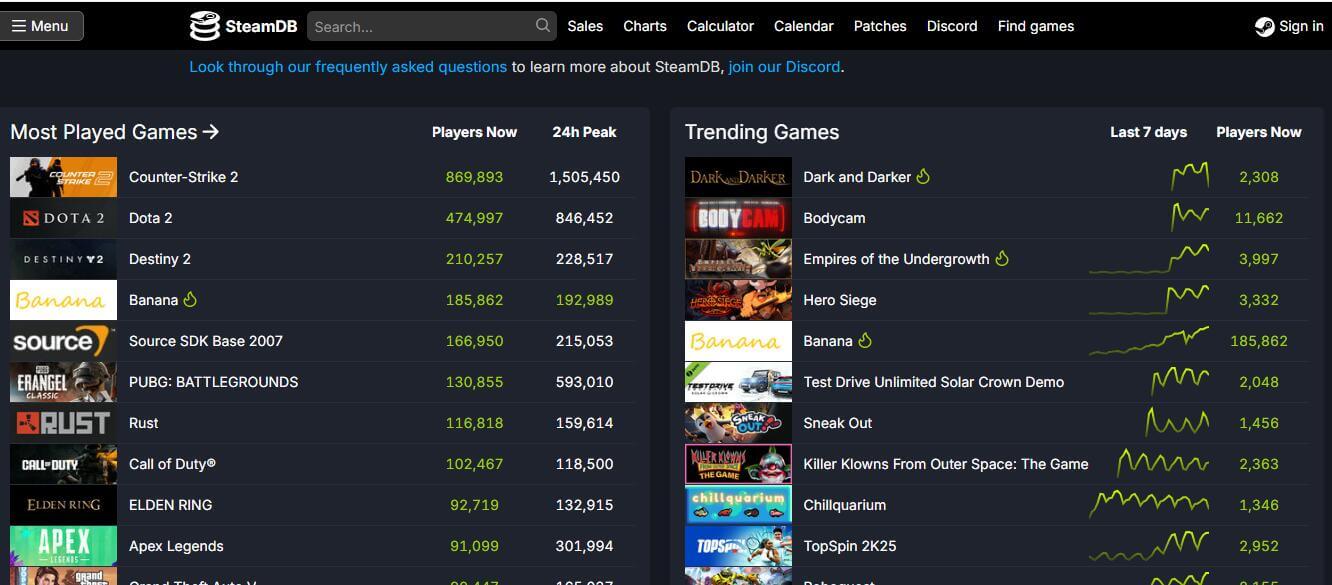Open Killer Klowns From Outer Space link

click(x=946, y=464)
